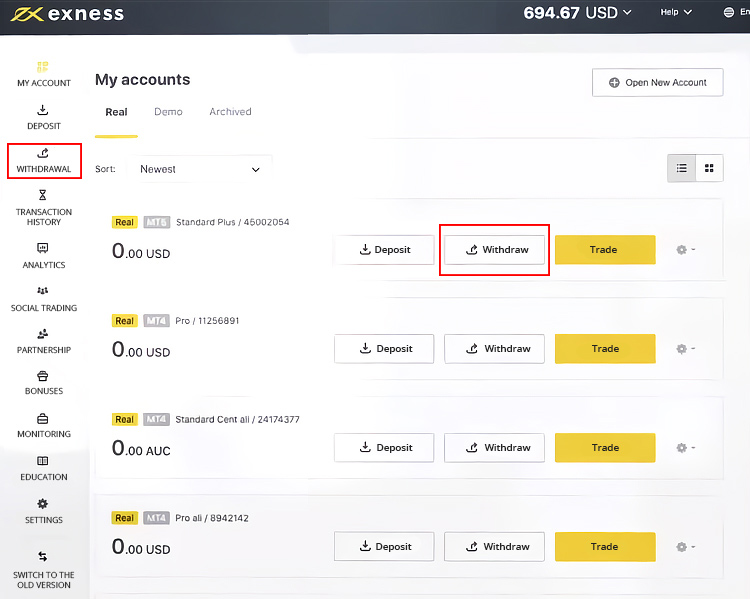
Task: Open Transaction History in sidebar
Action: coord(44,208)
